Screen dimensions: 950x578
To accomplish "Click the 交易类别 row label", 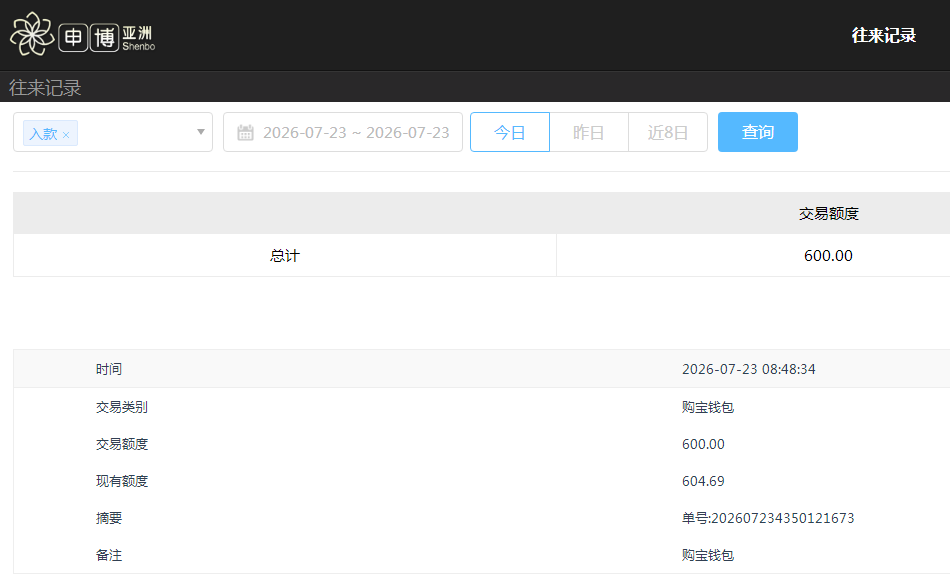I will tap(122, 407).
